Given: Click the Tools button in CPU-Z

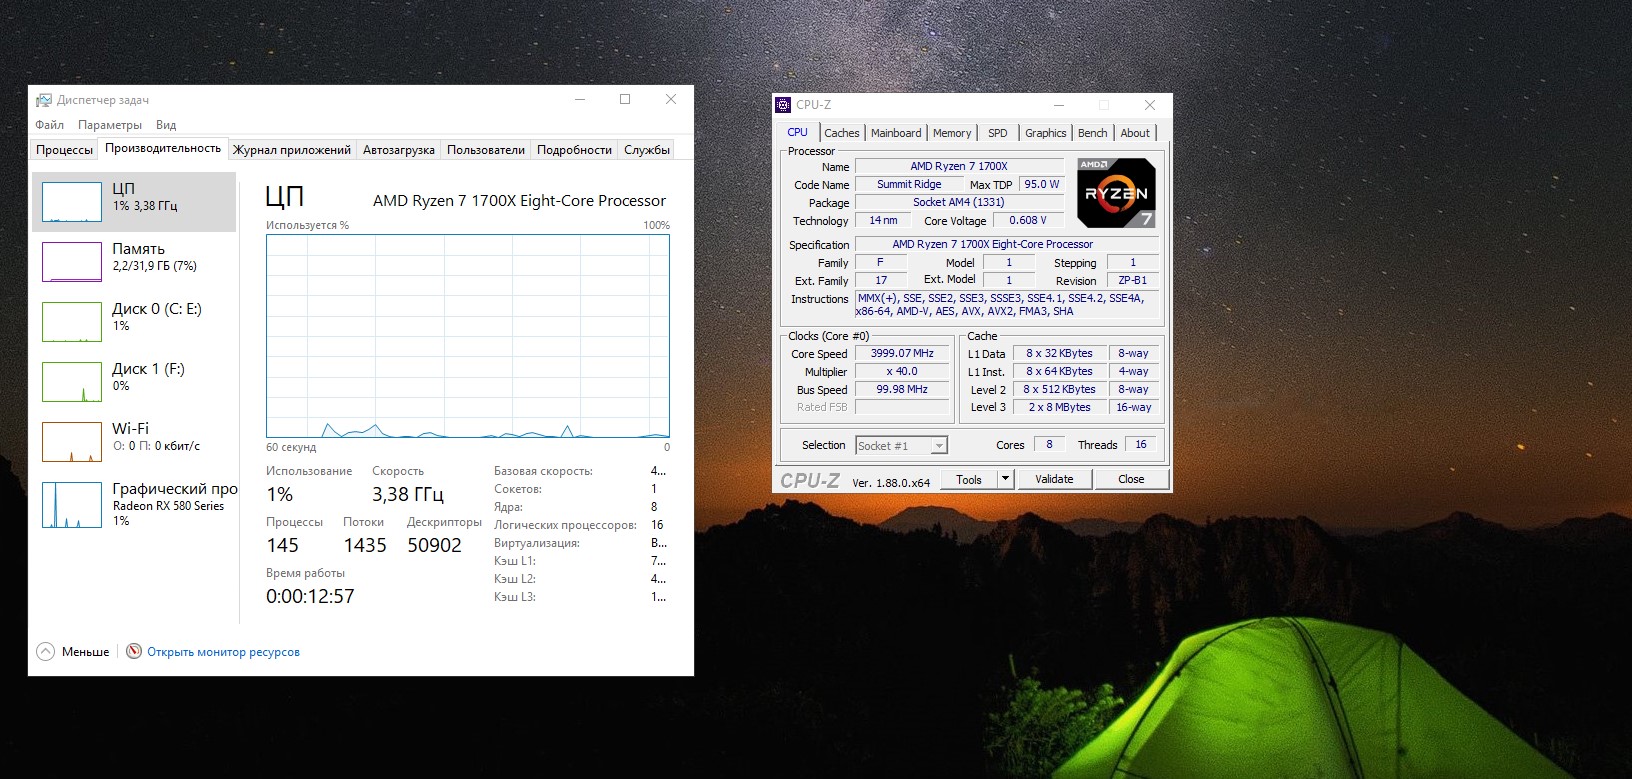Looking at the screenshot, I should [x=969, y=479].
